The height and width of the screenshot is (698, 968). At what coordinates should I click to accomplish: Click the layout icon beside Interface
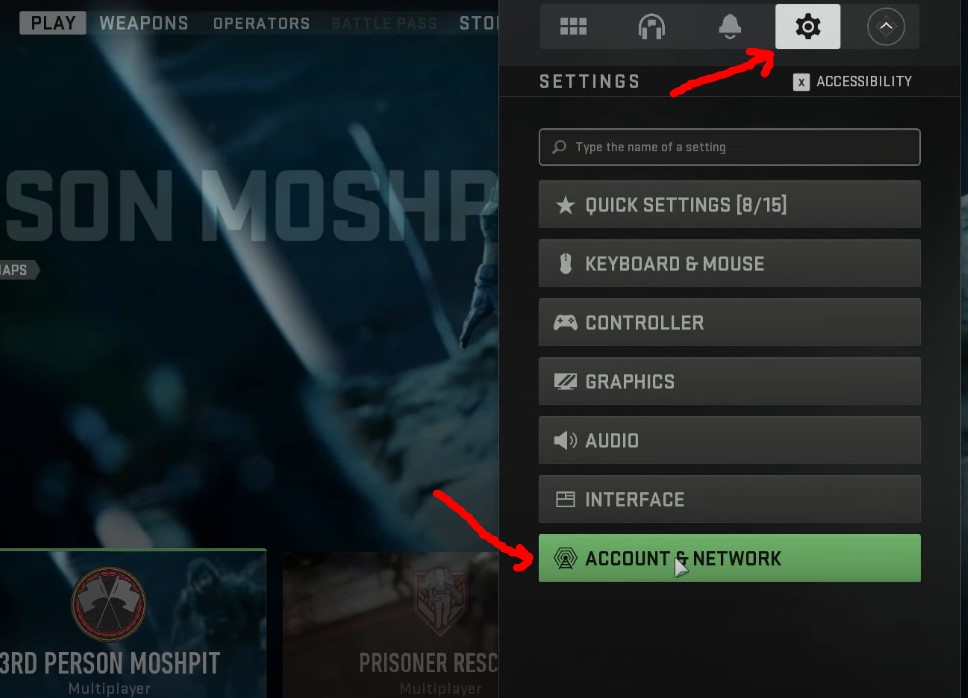pyautogui.click(x=565, y=499)
